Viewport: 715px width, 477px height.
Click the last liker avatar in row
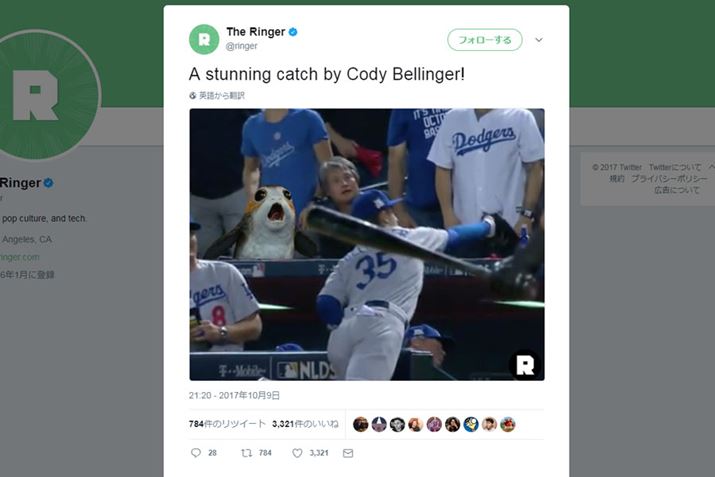pos(507,424)
